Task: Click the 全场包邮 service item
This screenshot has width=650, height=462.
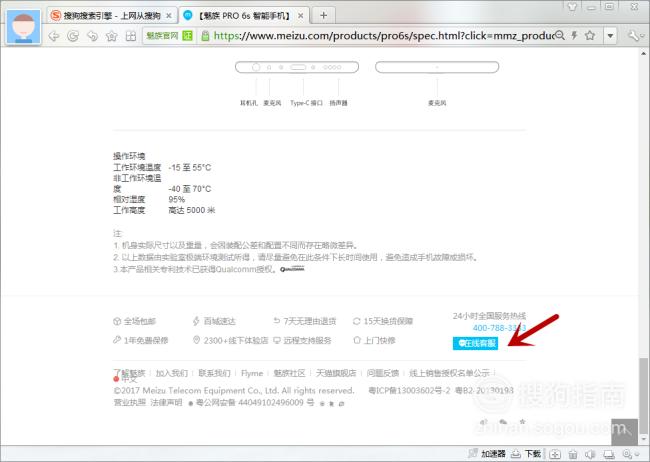Action: coord(135,321)
